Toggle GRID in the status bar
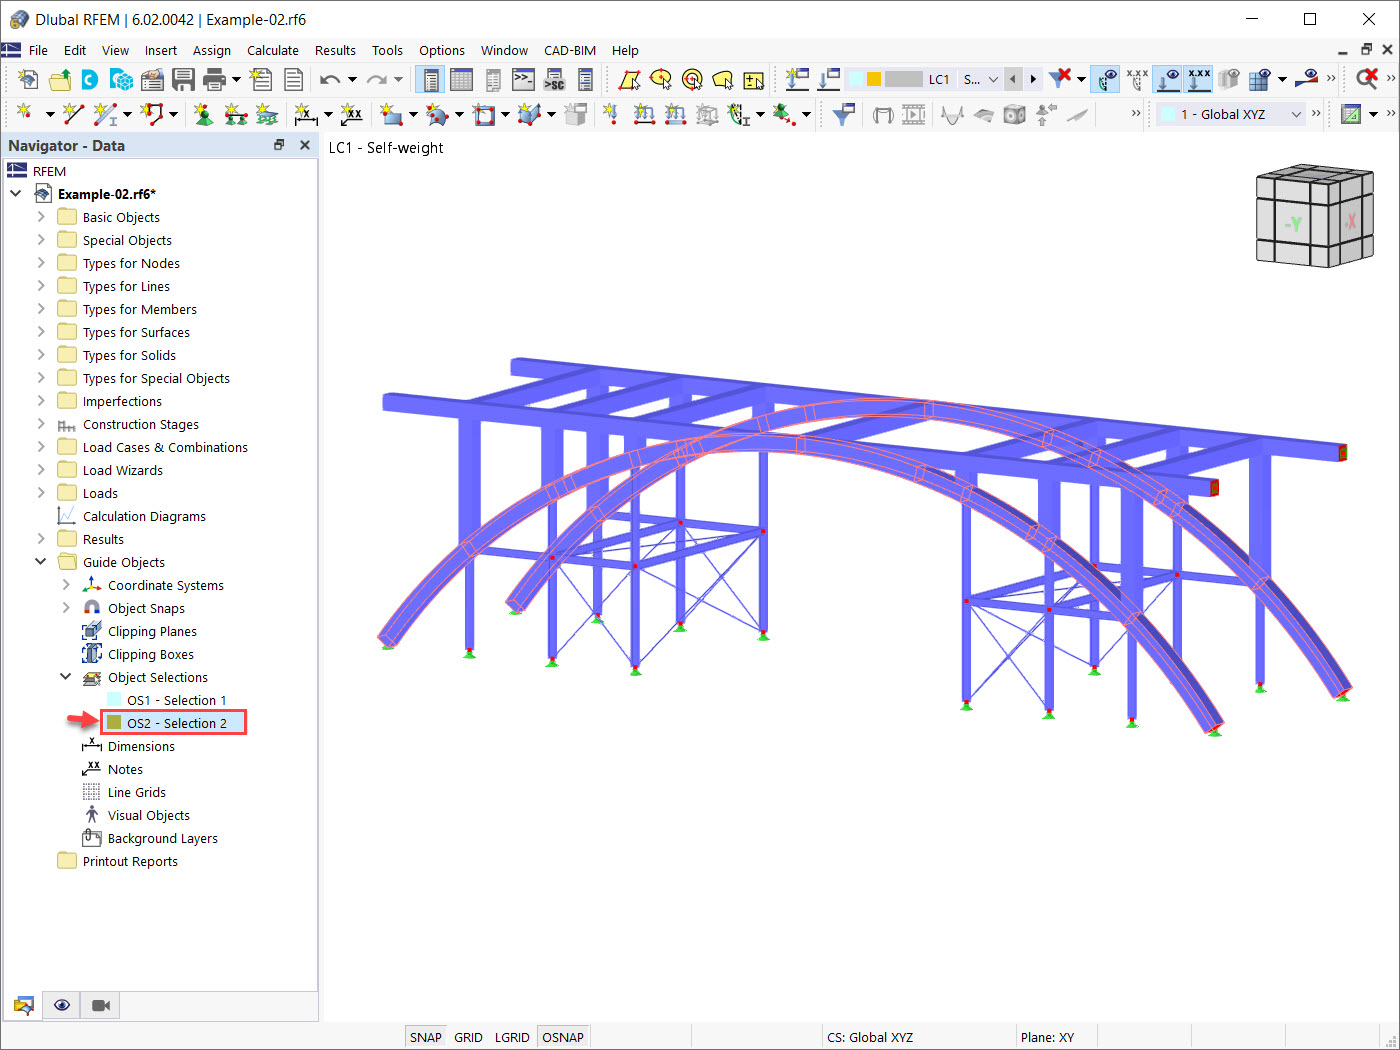Viewport: 1400px width, 1050px height. point(468,1037)
